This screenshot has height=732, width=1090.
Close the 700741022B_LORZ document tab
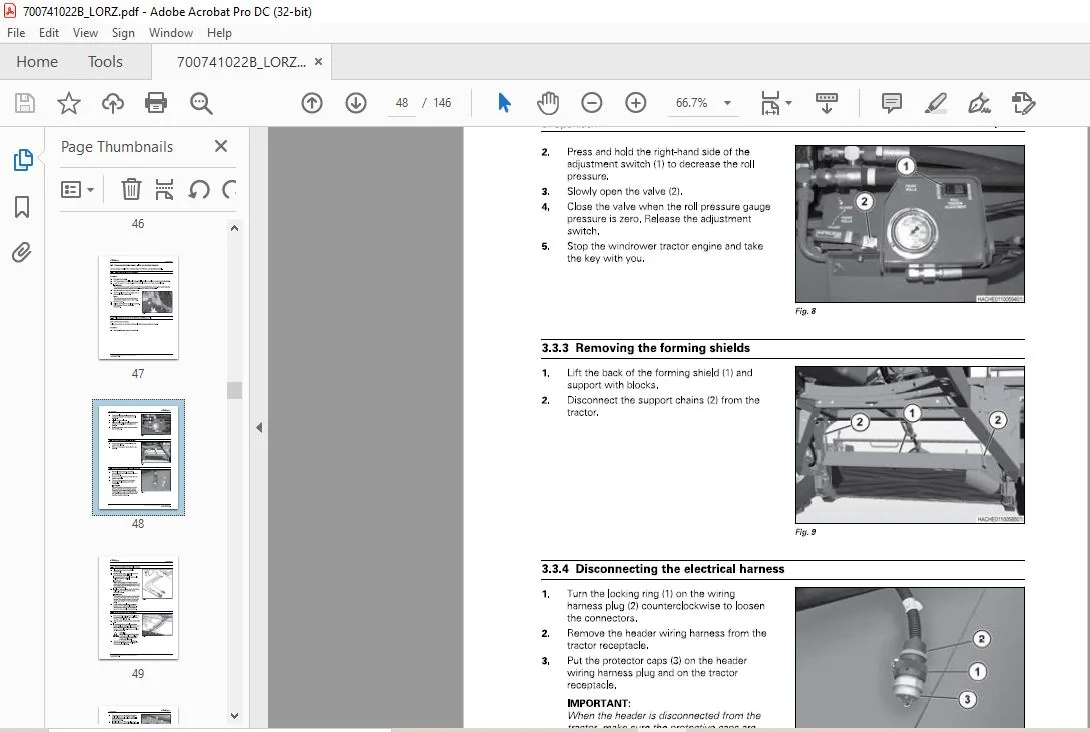point(318,62)
